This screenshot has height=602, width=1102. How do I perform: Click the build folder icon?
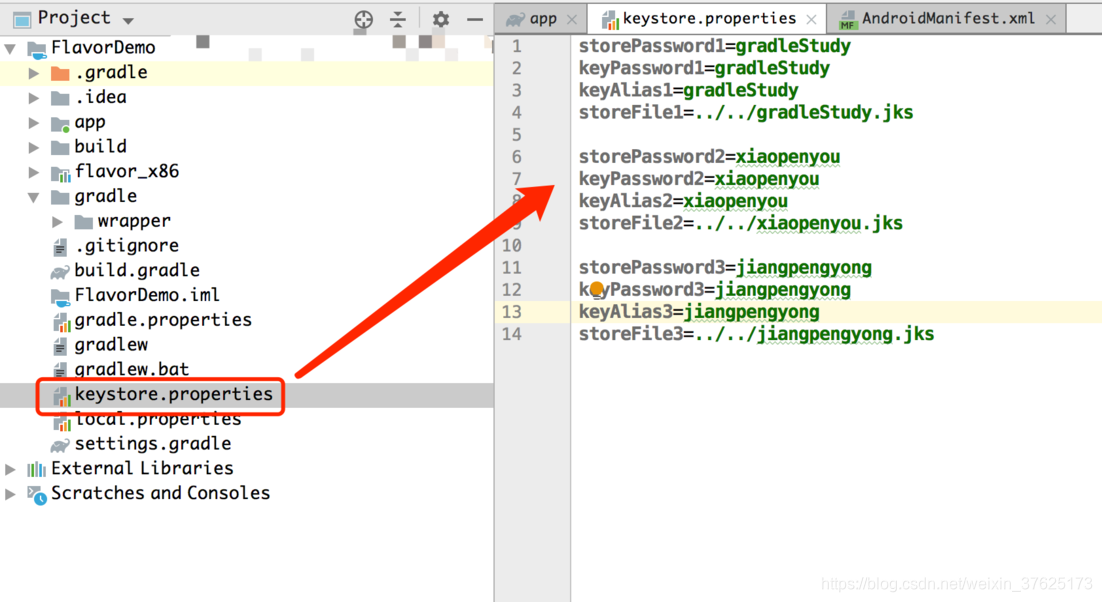click(60, 147)
